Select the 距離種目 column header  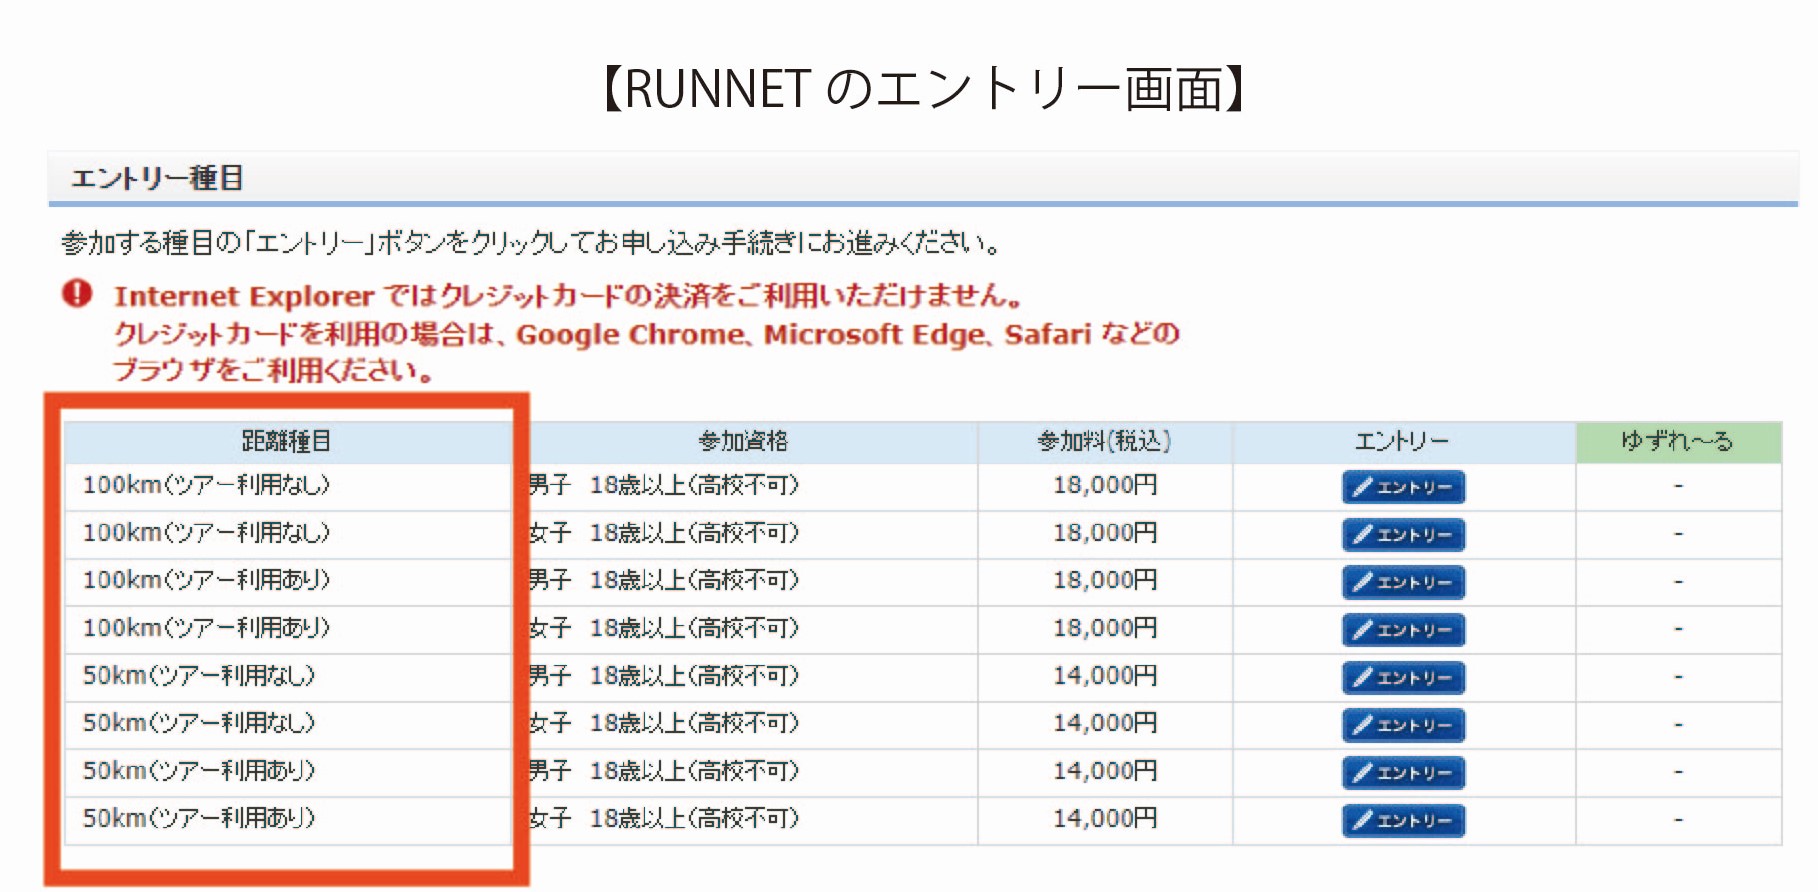tap(286, 441)
